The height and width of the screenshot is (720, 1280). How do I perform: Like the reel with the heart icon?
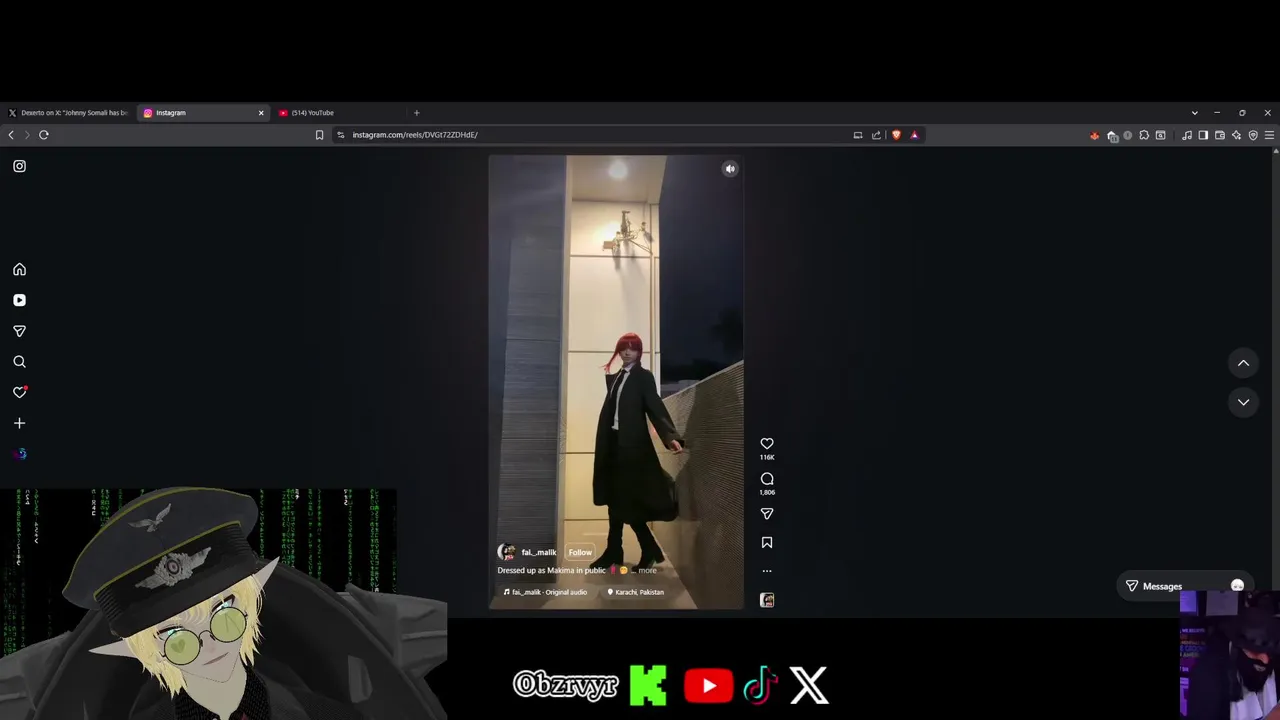pyautogui.click(x=767, y=444)
